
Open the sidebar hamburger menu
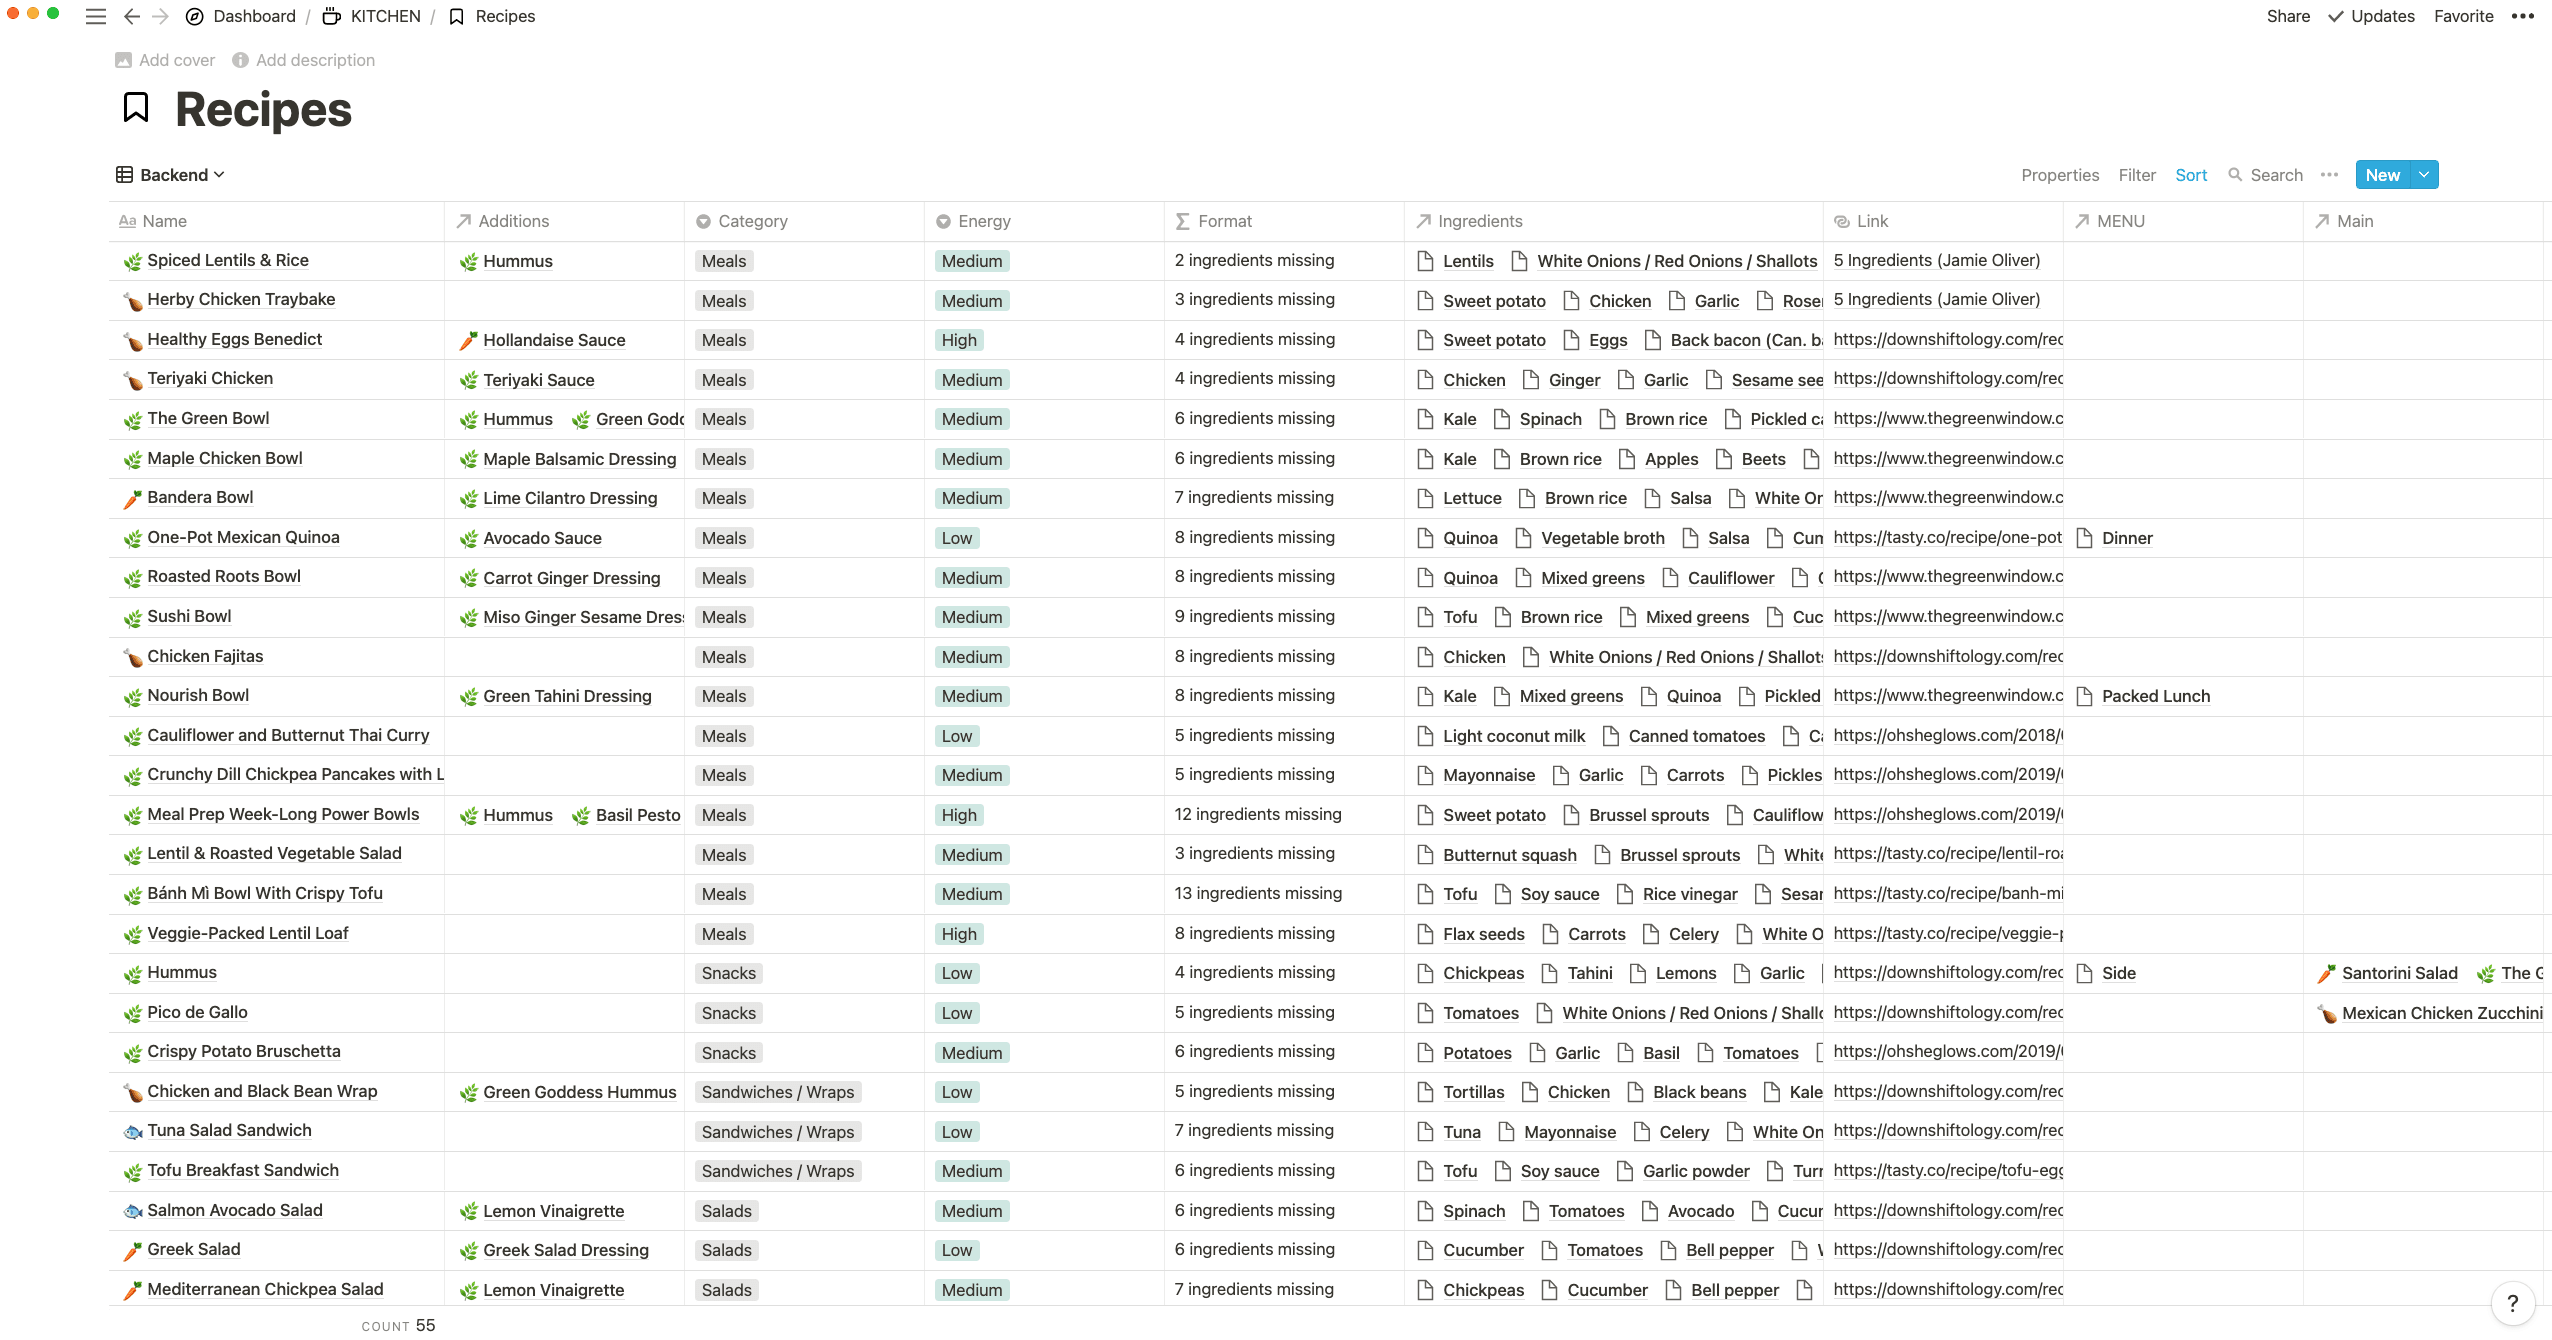coord(96,16)
